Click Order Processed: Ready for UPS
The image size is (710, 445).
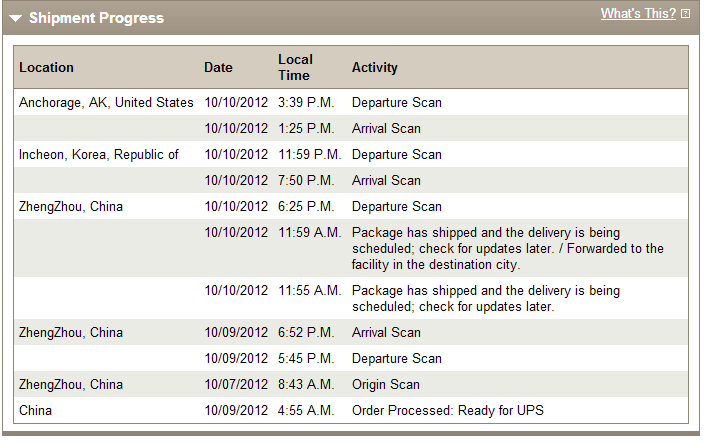click(448, 410)
